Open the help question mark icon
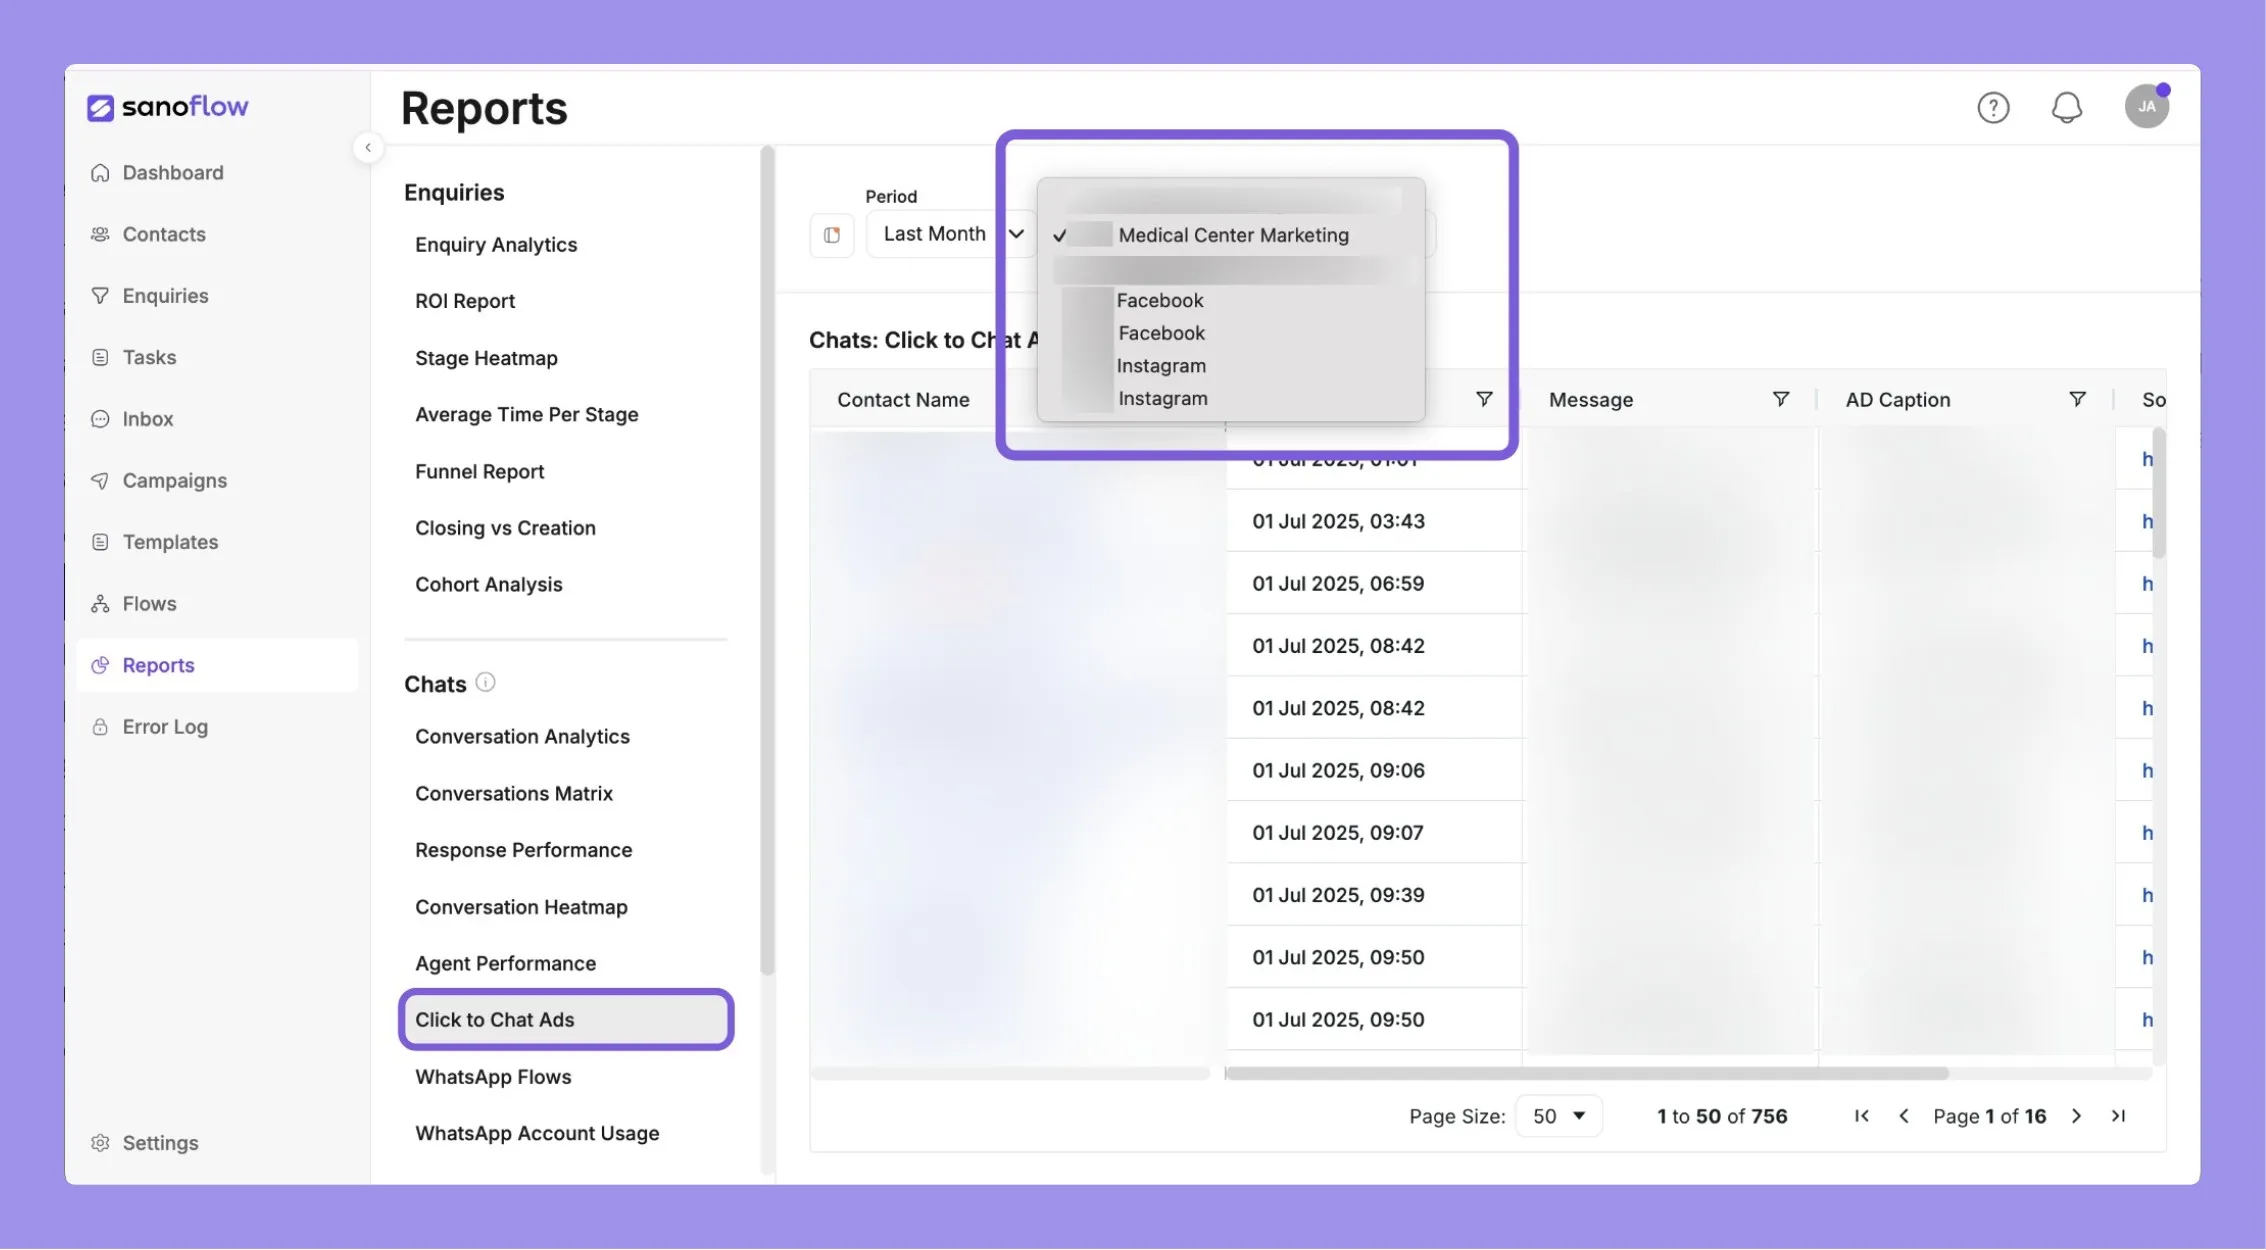 pos(1993,107)
